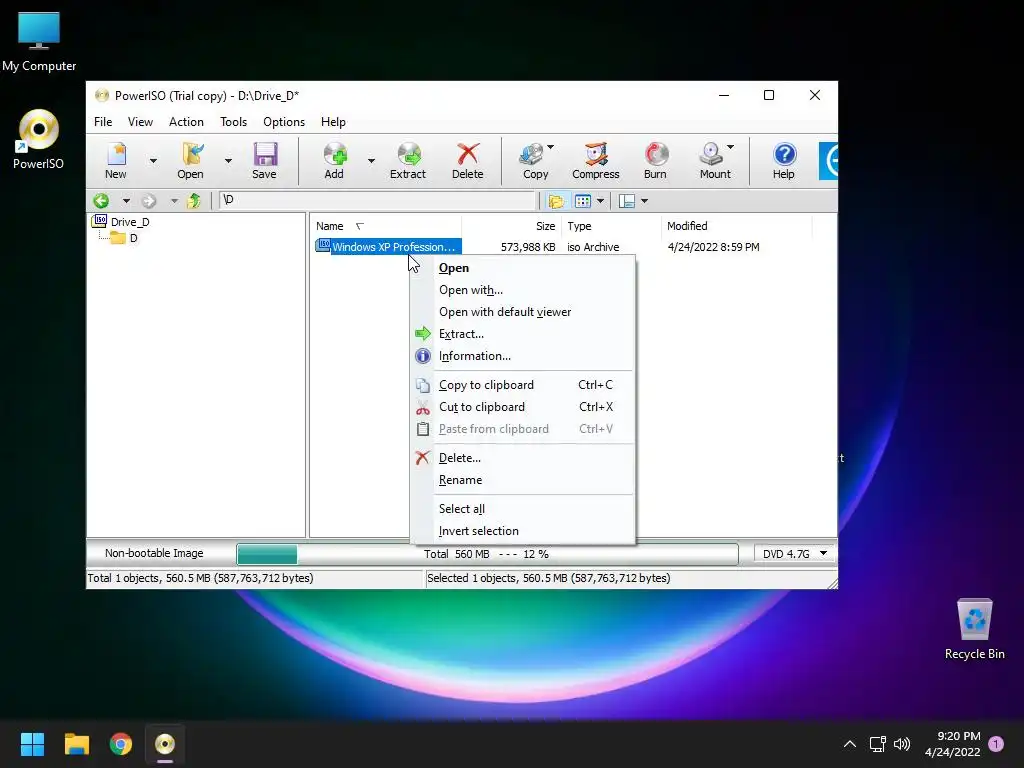Open layout pane dropdown arrow
This screenshot has height=768, width=1024.
[645, 201]
